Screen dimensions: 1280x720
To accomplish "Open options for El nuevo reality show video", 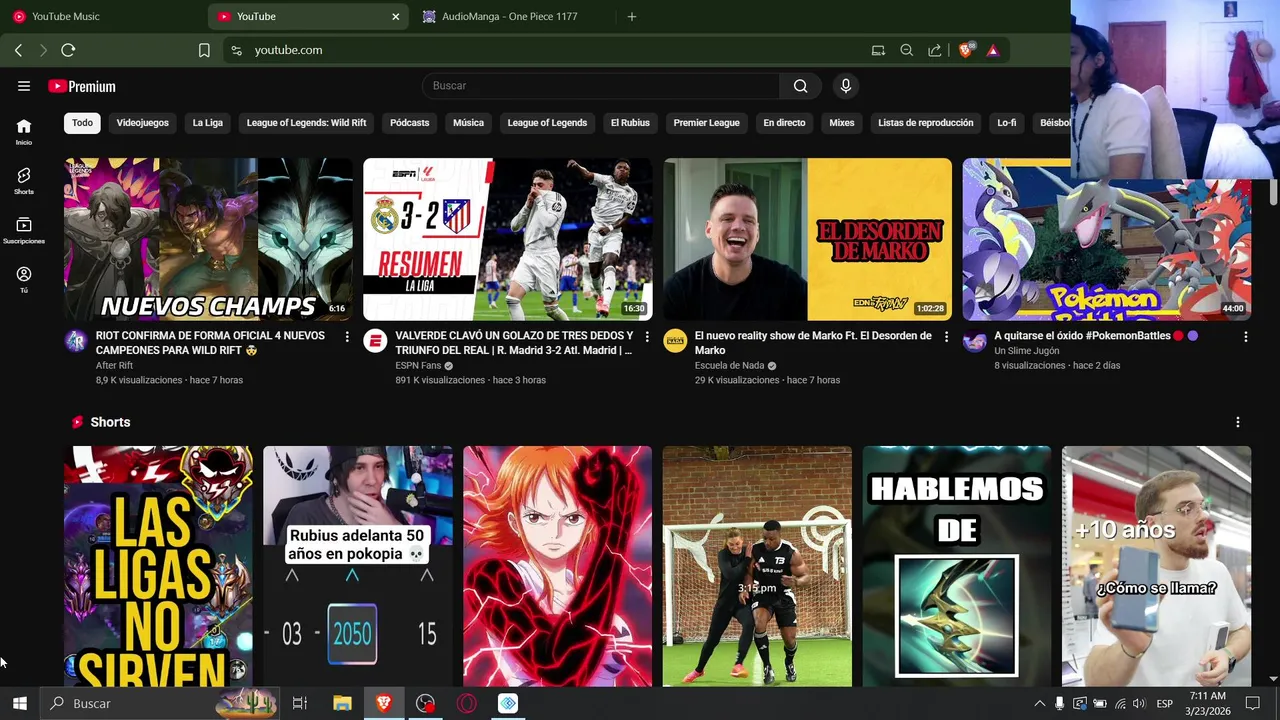I will (946, 337).
